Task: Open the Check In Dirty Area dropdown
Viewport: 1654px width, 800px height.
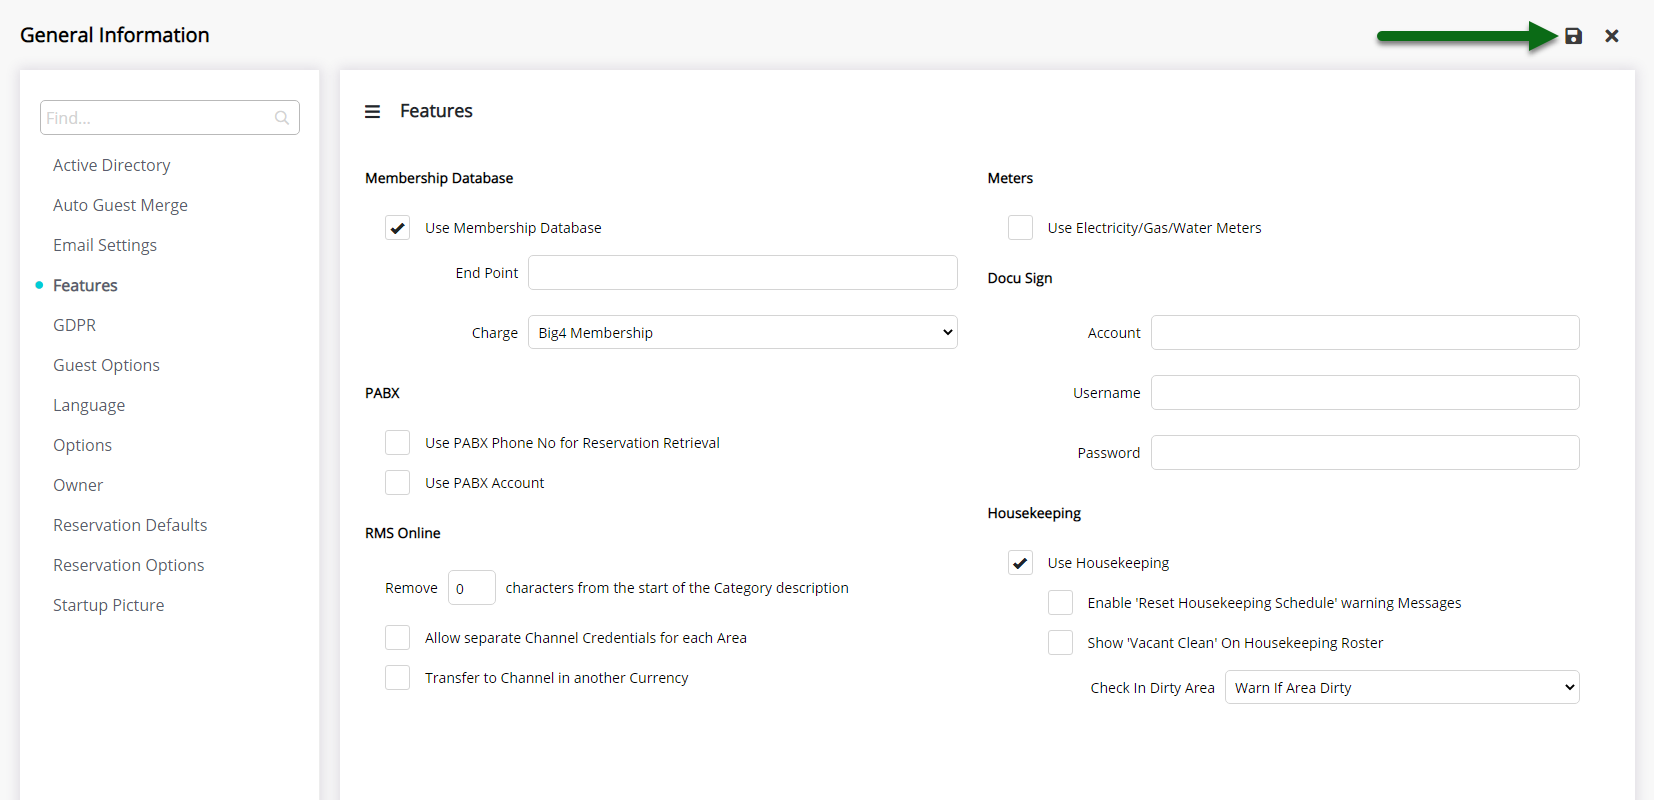Action: tap(1402, 688)
